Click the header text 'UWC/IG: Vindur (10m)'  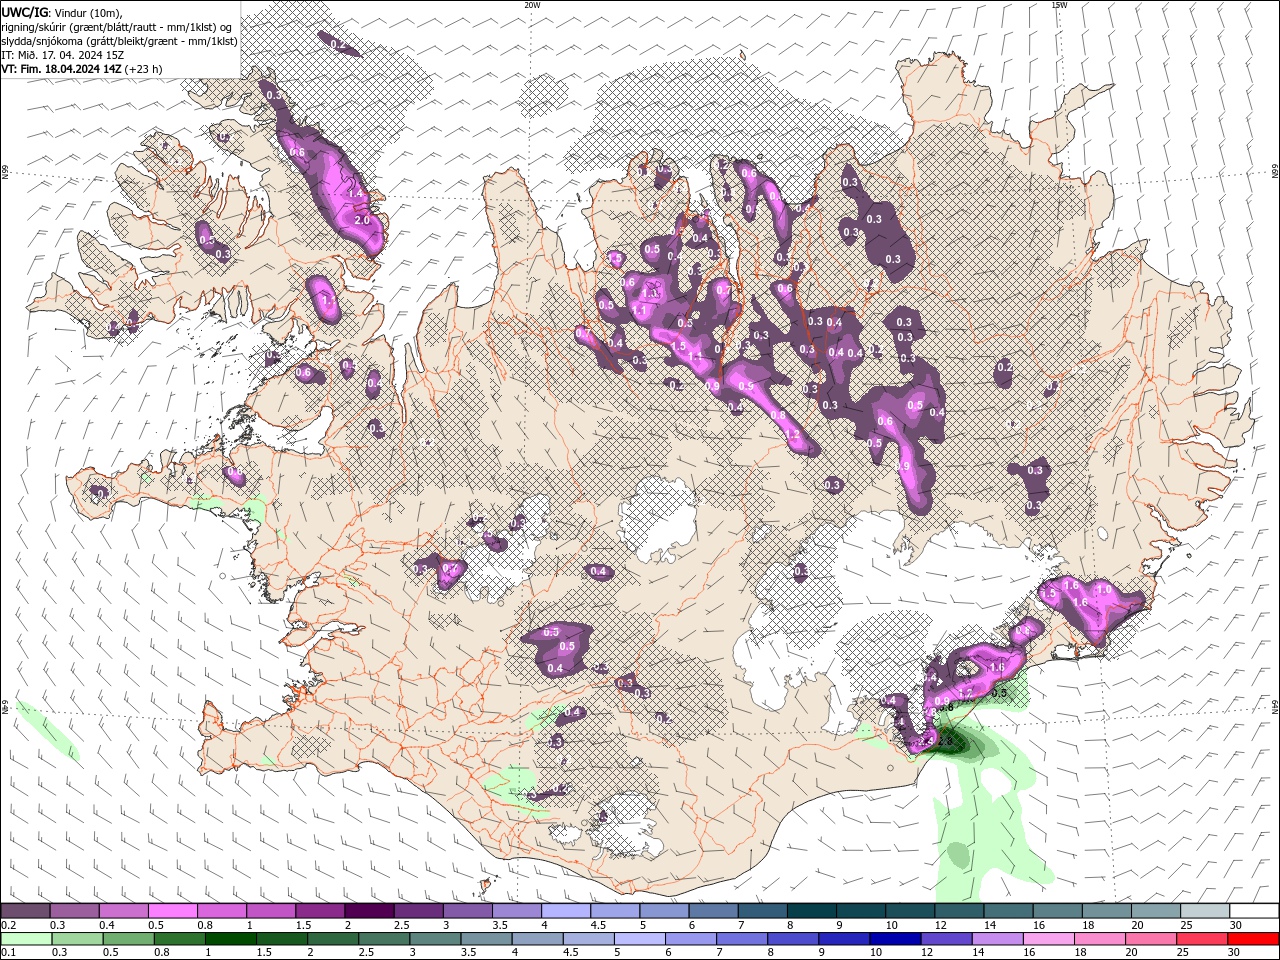tap(62, 12)
